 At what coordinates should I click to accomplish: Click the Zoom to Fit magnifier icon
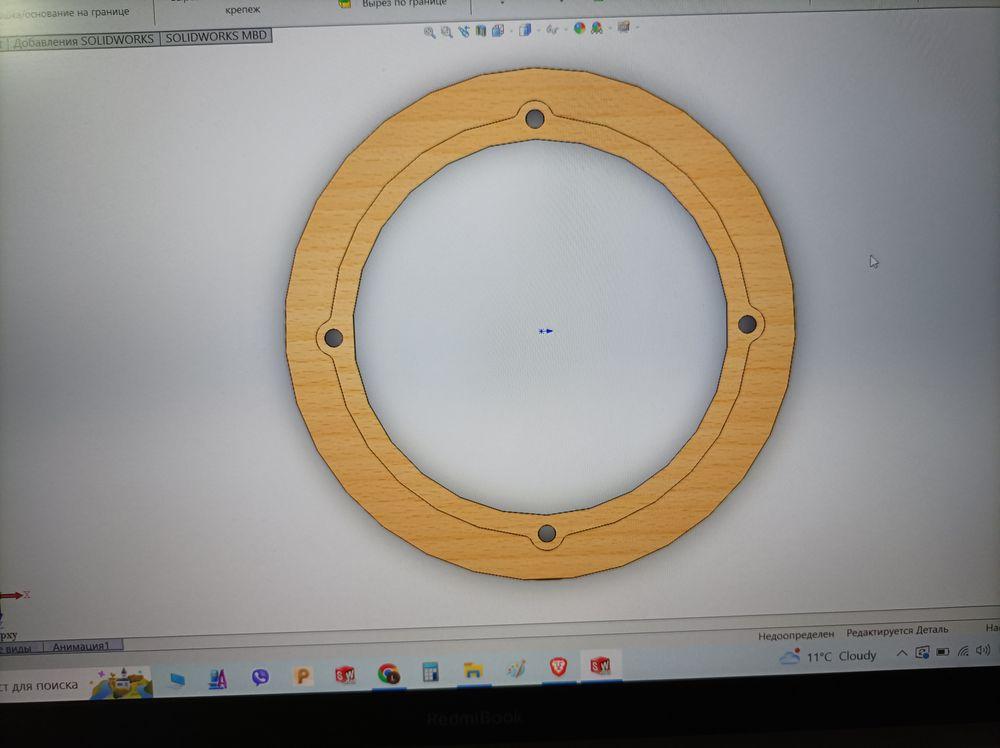coord(430,32)
